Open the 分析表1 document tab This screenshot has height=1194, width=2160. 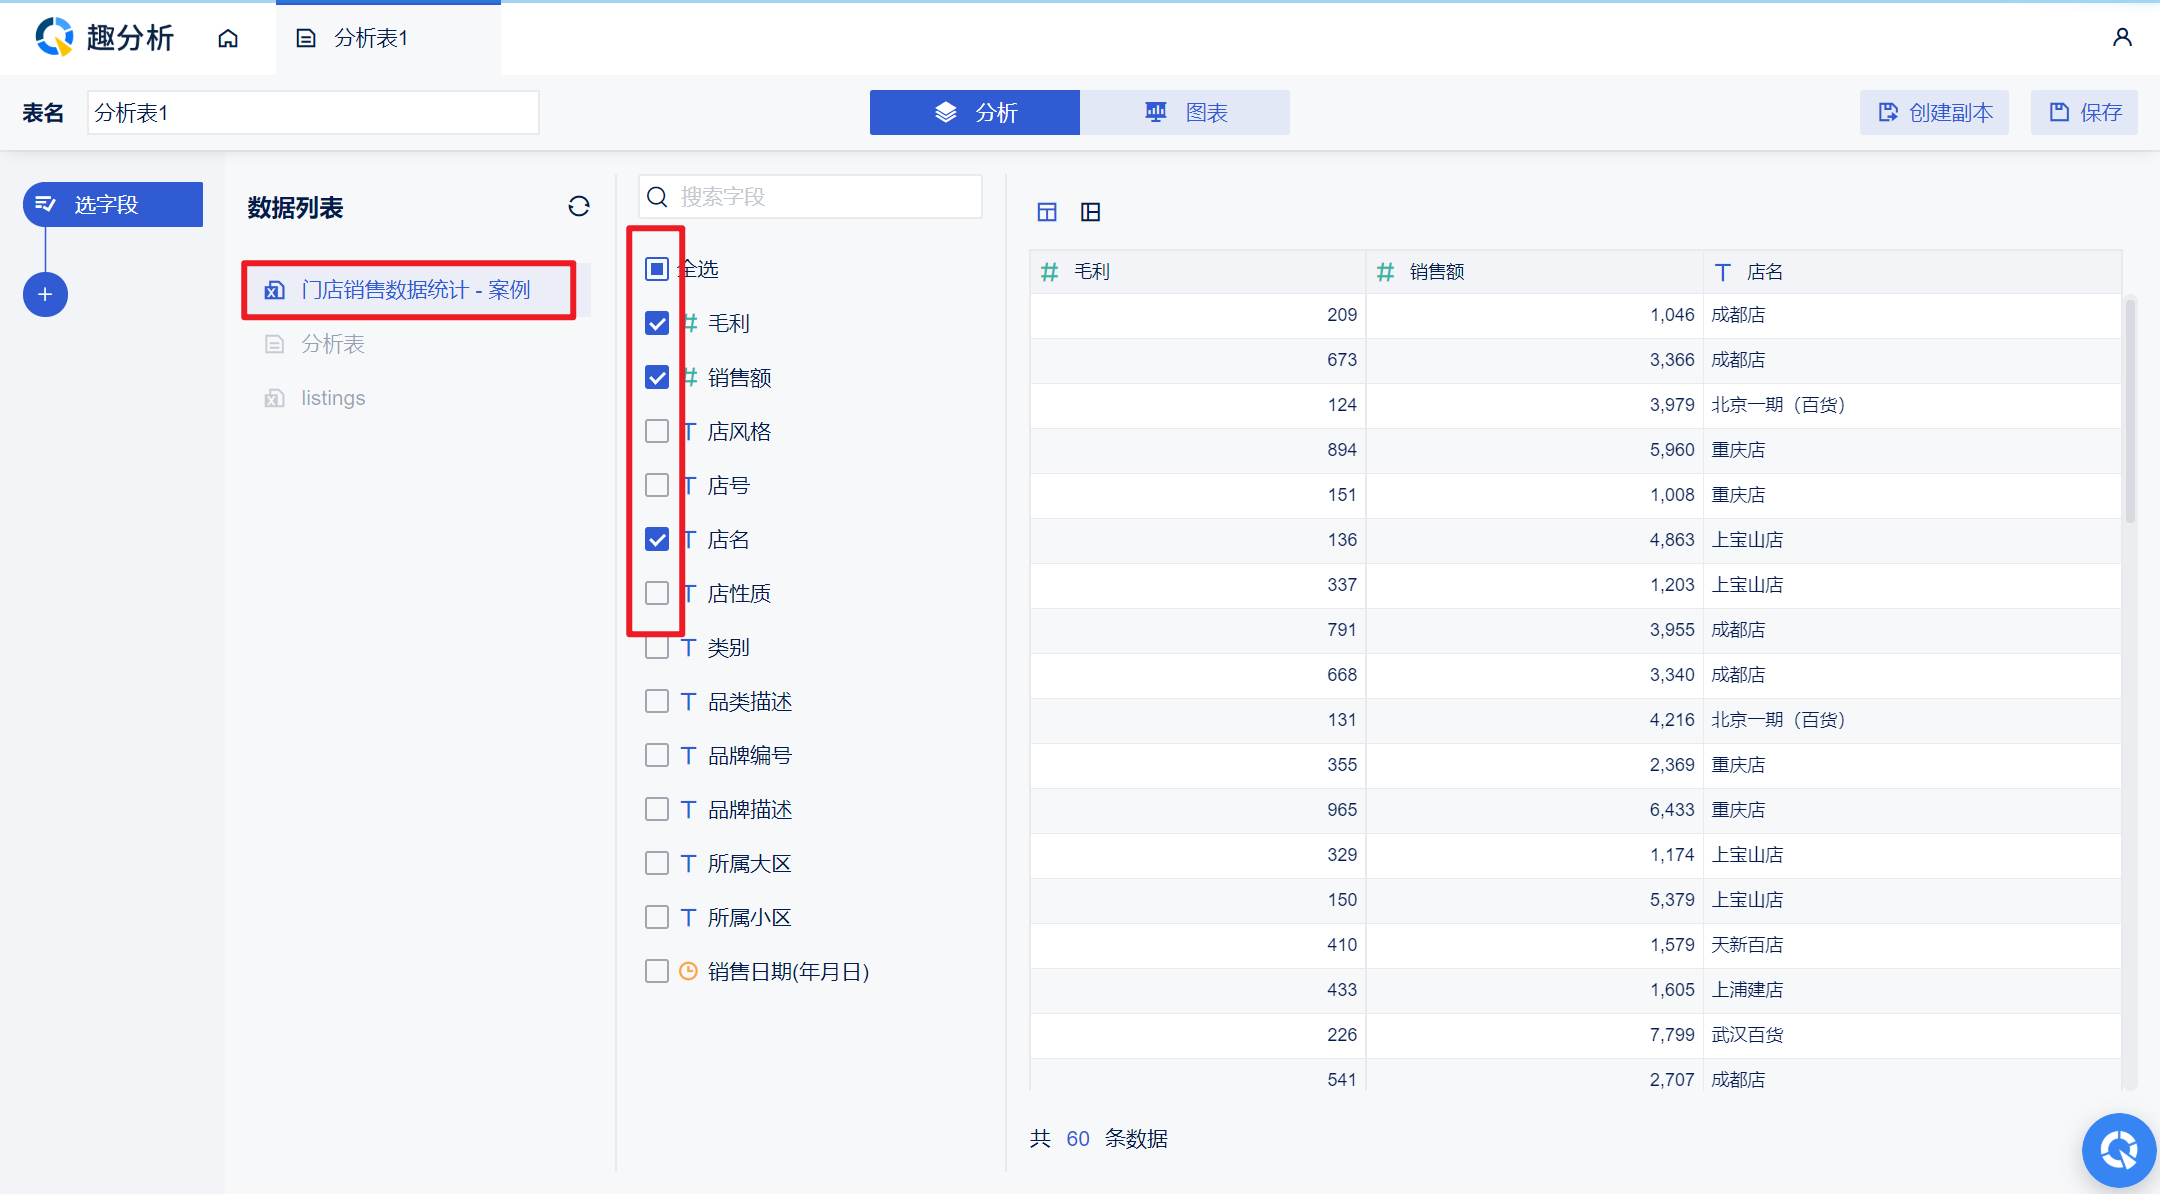tap(370, 38)
